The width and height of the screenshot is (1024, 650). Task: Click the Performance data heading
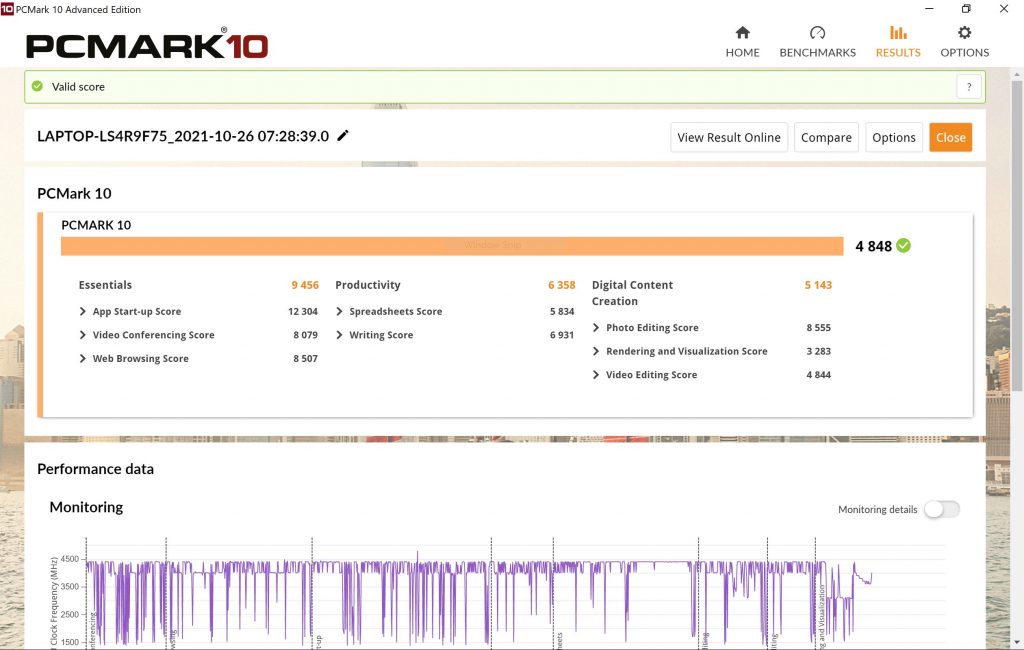tap(95, 469)
